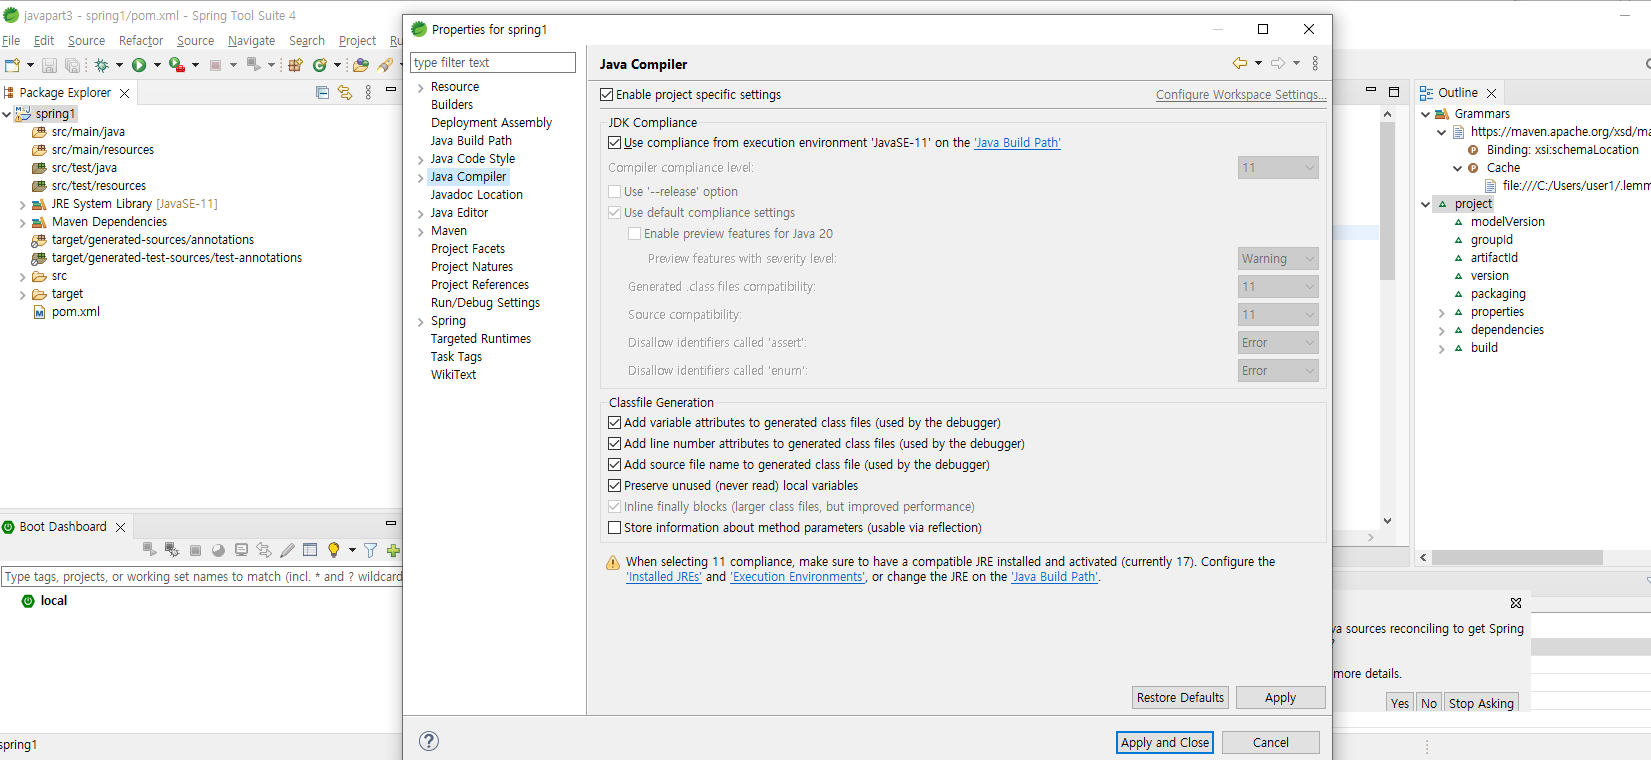The width and height of the screenshot is (1651, 760).
Task: Click the New Java Package icon
Action: click(x=295, y=65)
